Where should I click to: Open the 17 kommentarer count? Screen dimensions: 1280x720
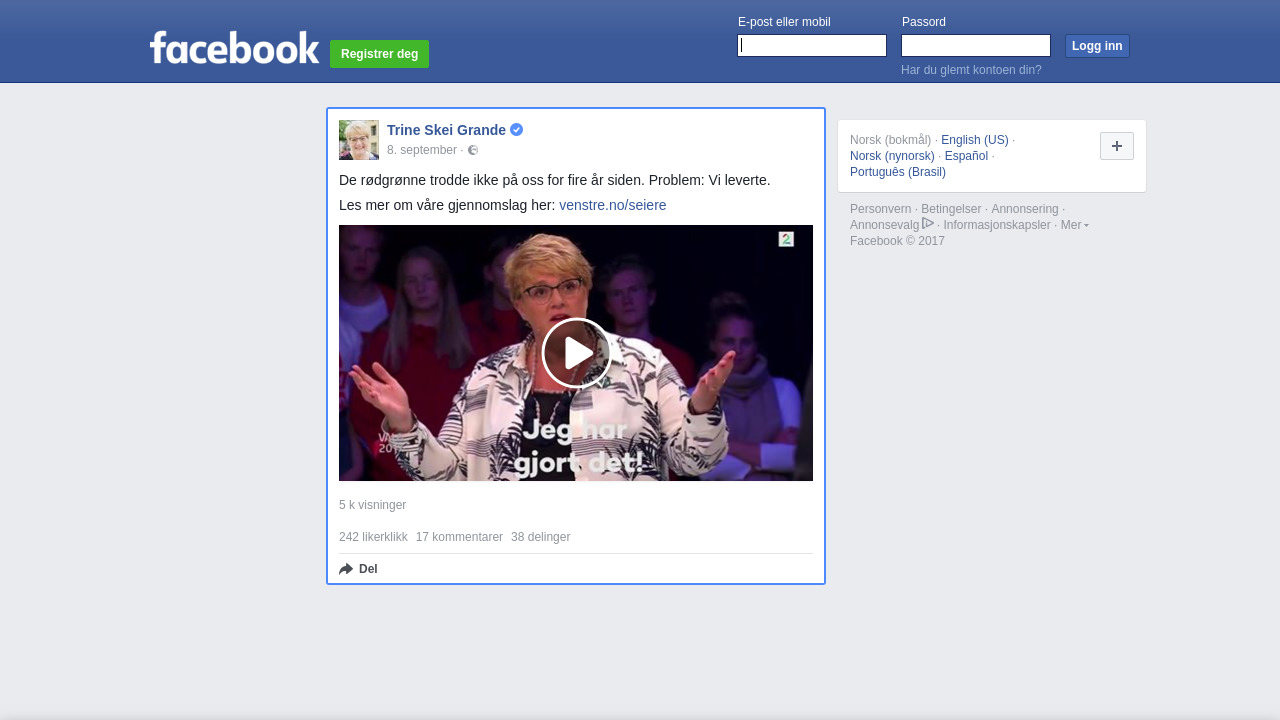459,537
